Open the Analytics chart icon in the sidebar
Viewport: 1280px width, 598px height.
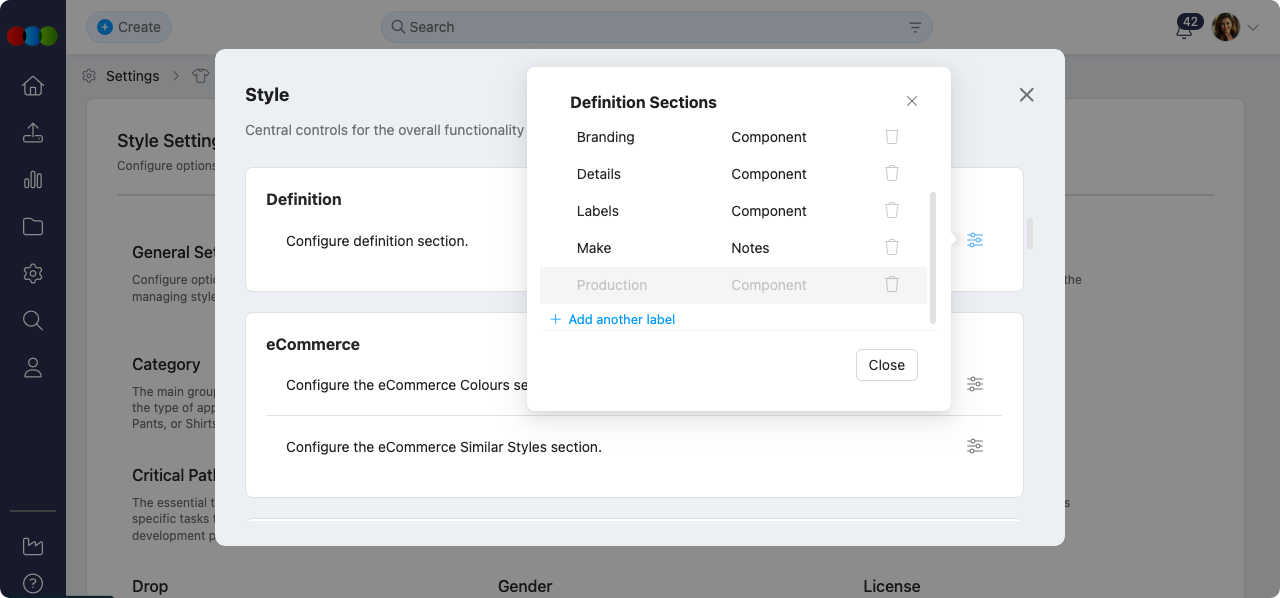coord(32,180)
